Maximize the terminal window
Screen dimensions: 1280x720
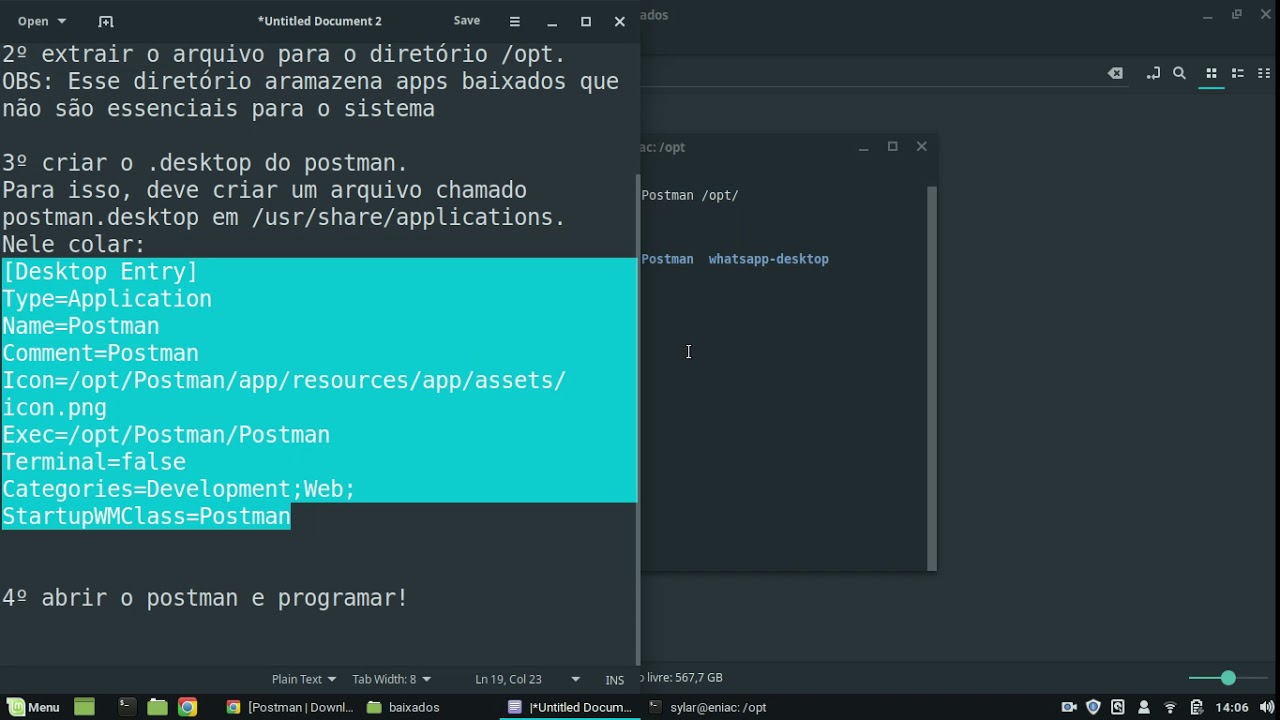click(x=893, y=146)
